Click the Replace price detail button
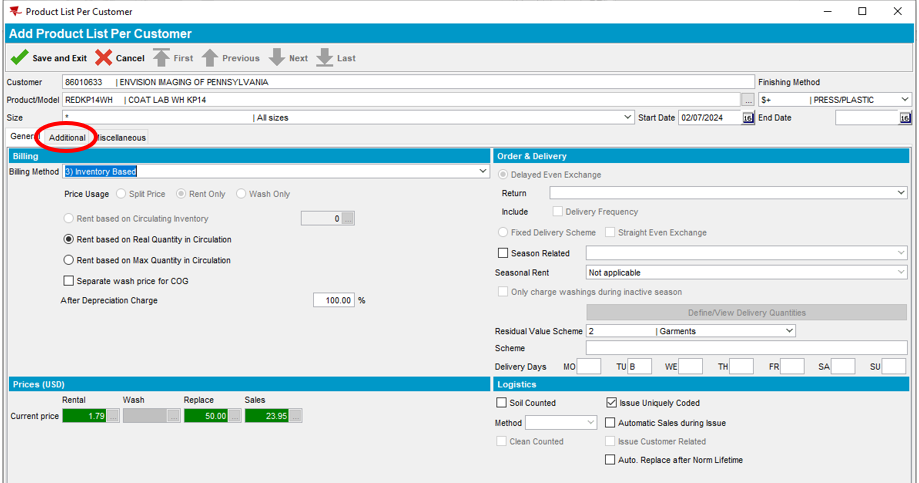 pyautogui.click(x=235, y=416)
